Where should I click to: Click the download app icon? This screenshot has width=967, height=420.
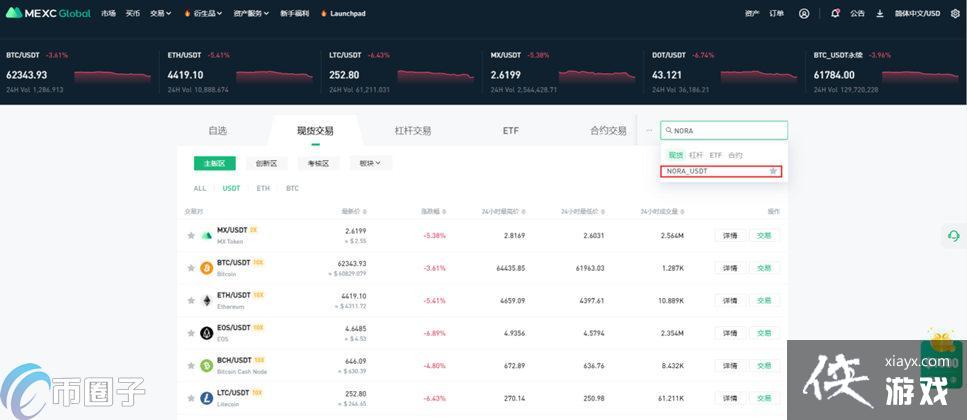880,14
